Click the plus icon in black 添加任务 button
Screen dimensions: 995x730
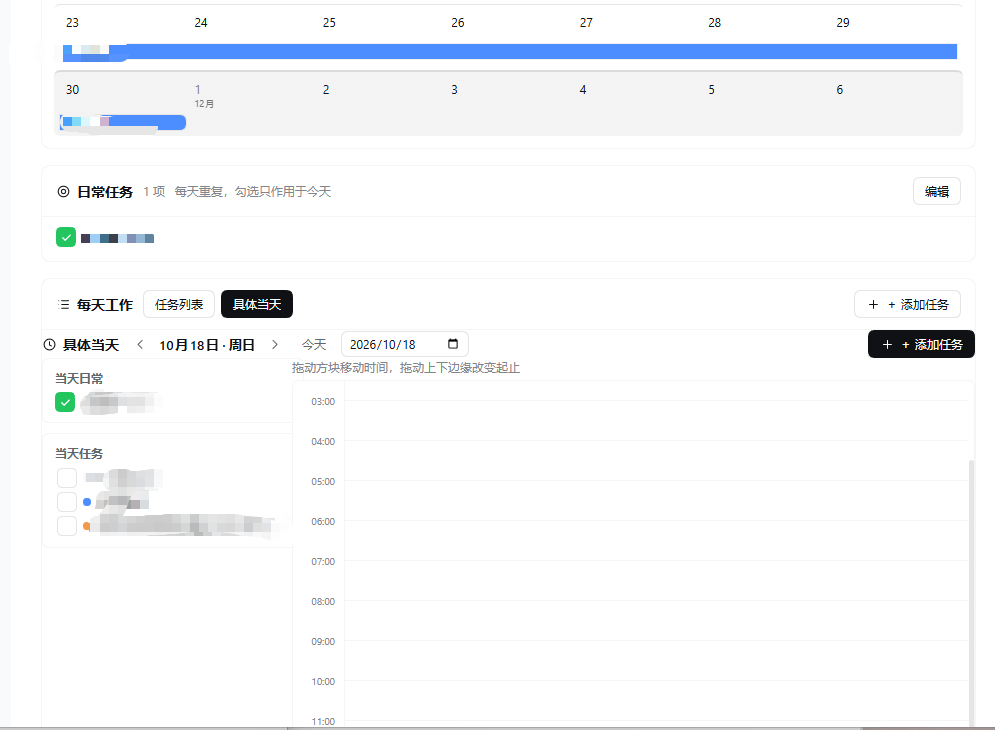pos(887,344)
